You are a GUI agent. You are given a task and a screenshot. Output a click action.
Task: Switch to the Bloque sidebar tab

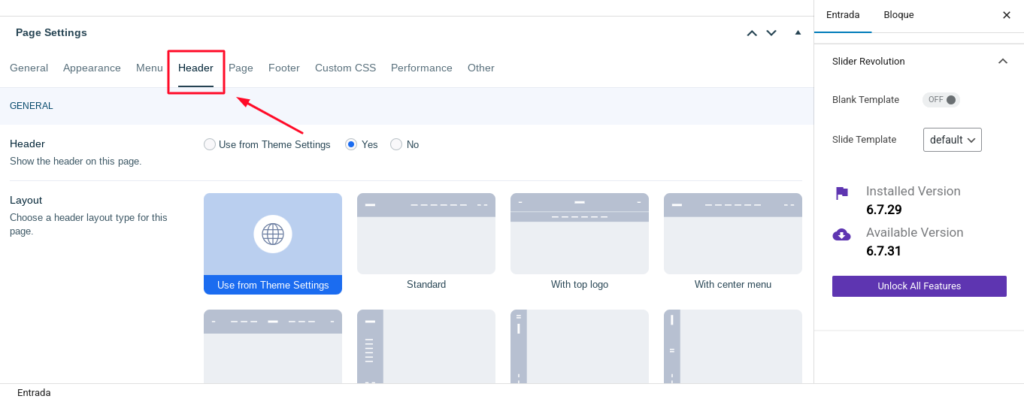coord(899,15)
